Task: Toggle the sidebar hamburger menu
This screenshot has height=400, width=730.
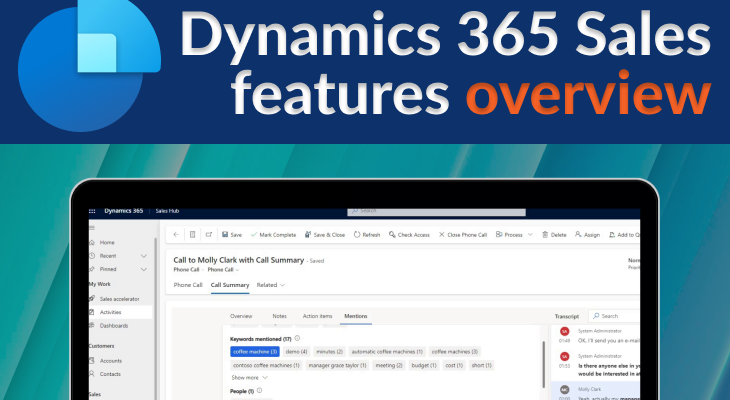Action: 92,228
